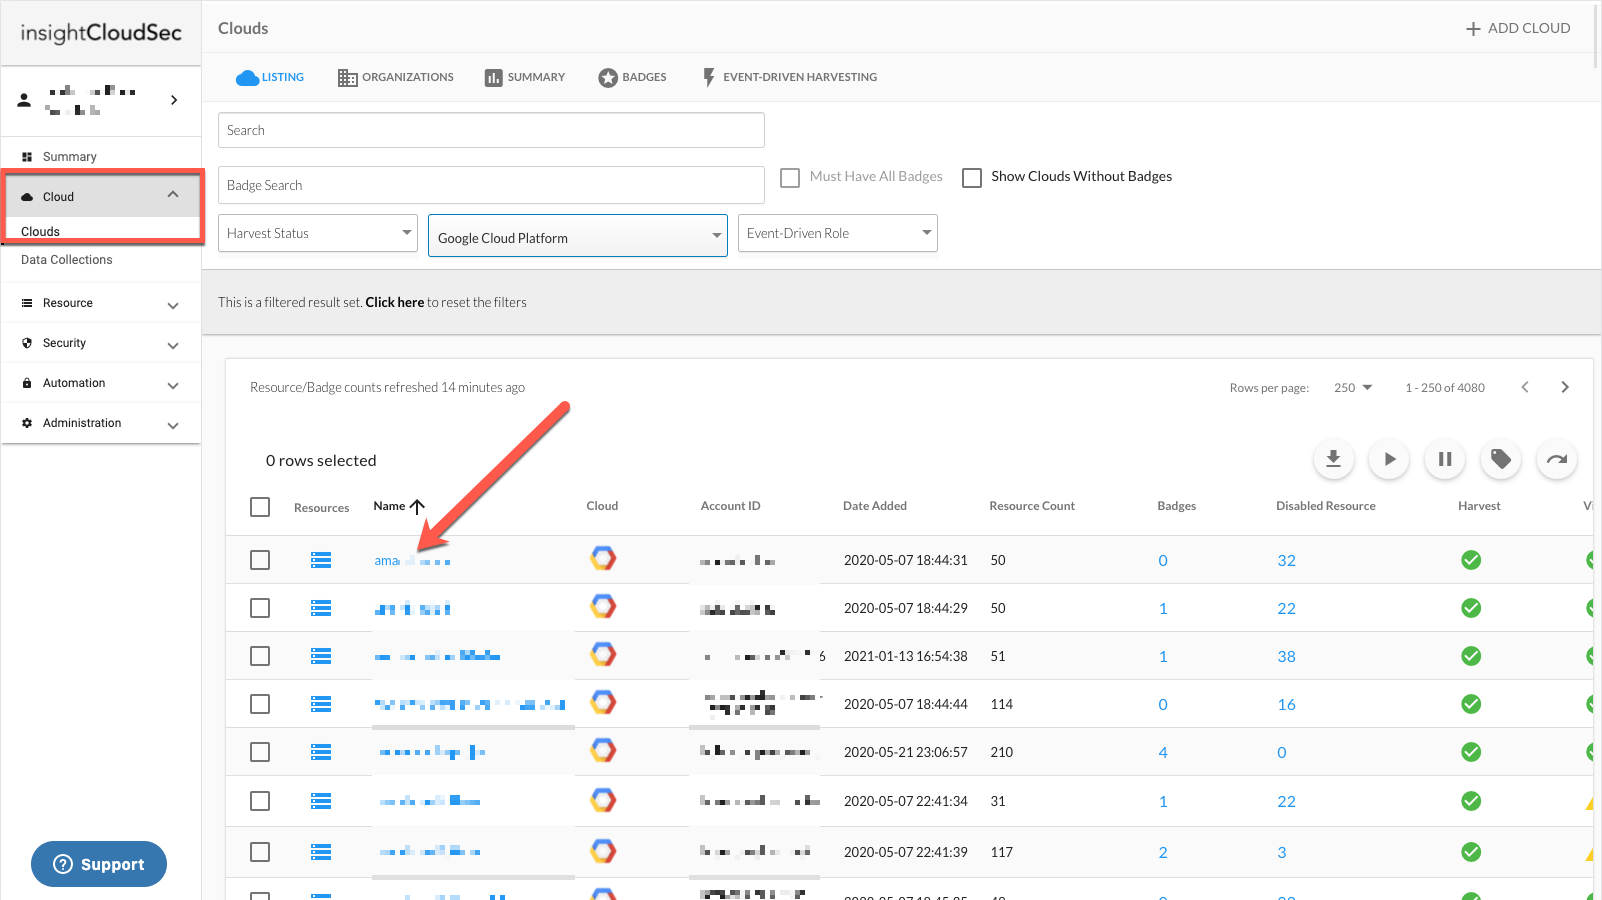Switch to the Listing tab
Screen dimensions: 1602x900
point(270,77)
